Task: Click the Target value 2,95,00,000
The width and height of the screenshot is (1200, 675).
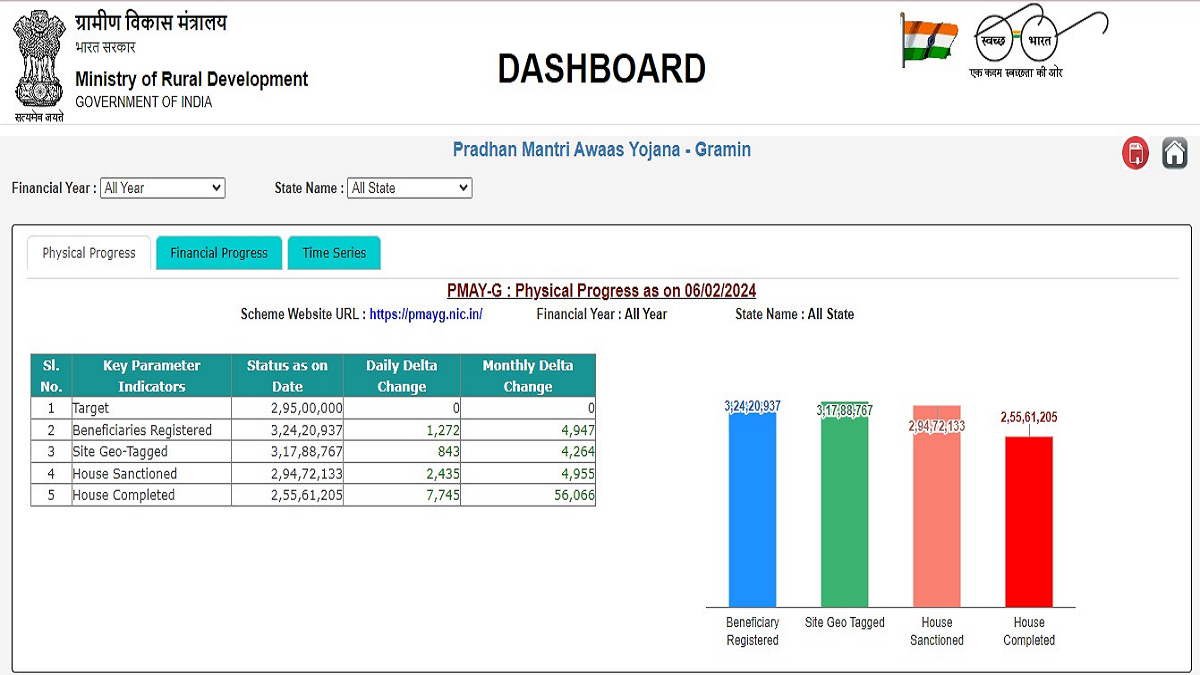Action: pos(306,408)
